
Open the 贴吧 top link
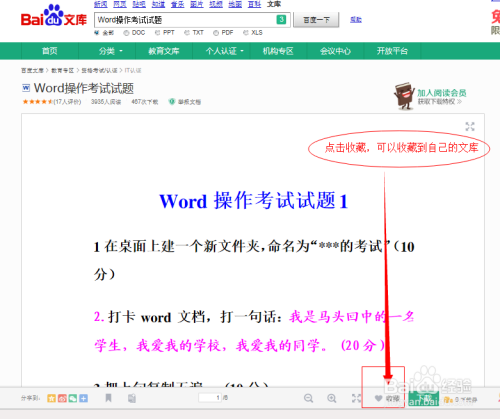139,4
